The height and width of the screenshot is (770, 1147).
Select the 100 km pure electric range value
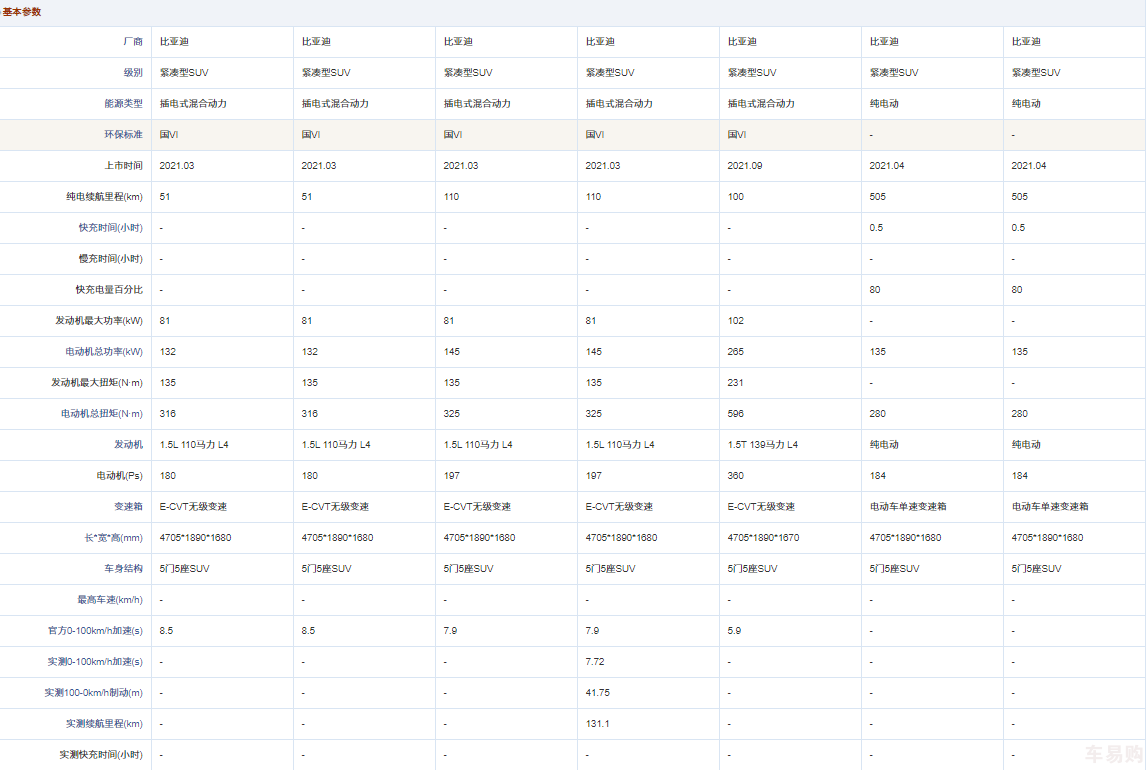point(736,197)
